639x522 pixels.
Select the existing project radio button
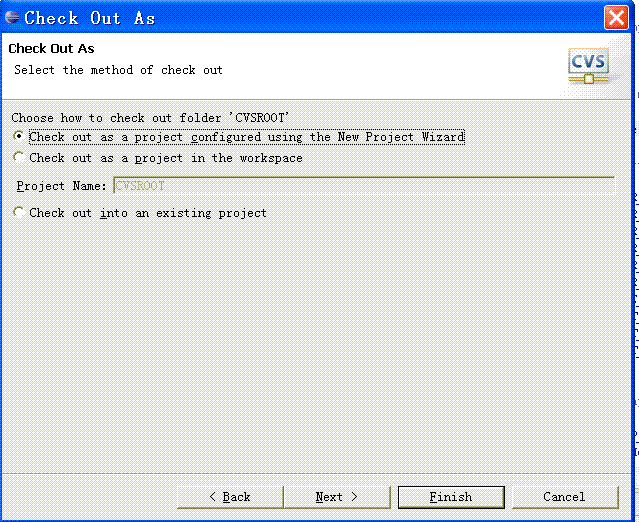[19, 212]
